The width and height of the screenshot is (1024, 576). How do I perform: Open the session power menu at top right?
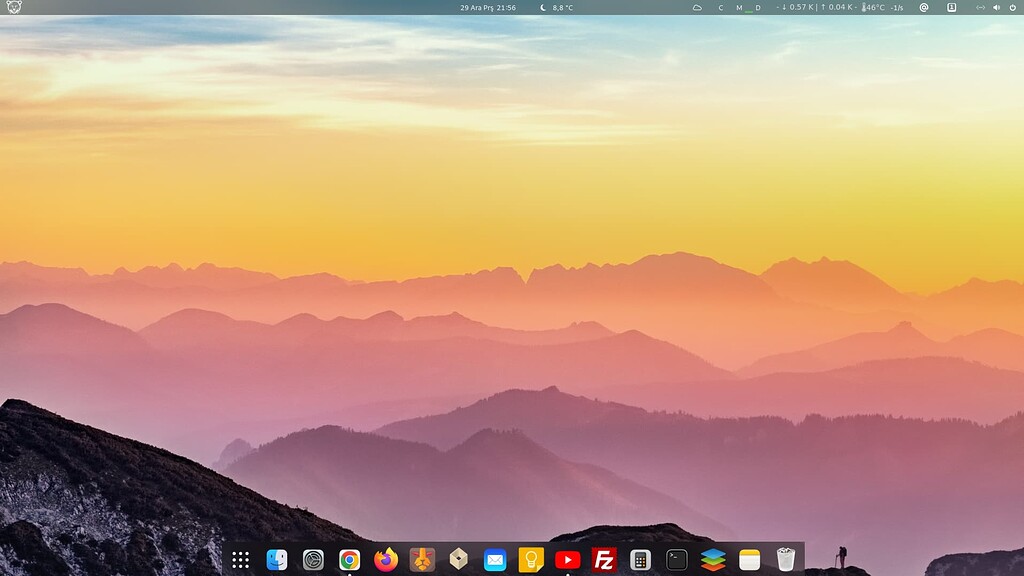1013,8
